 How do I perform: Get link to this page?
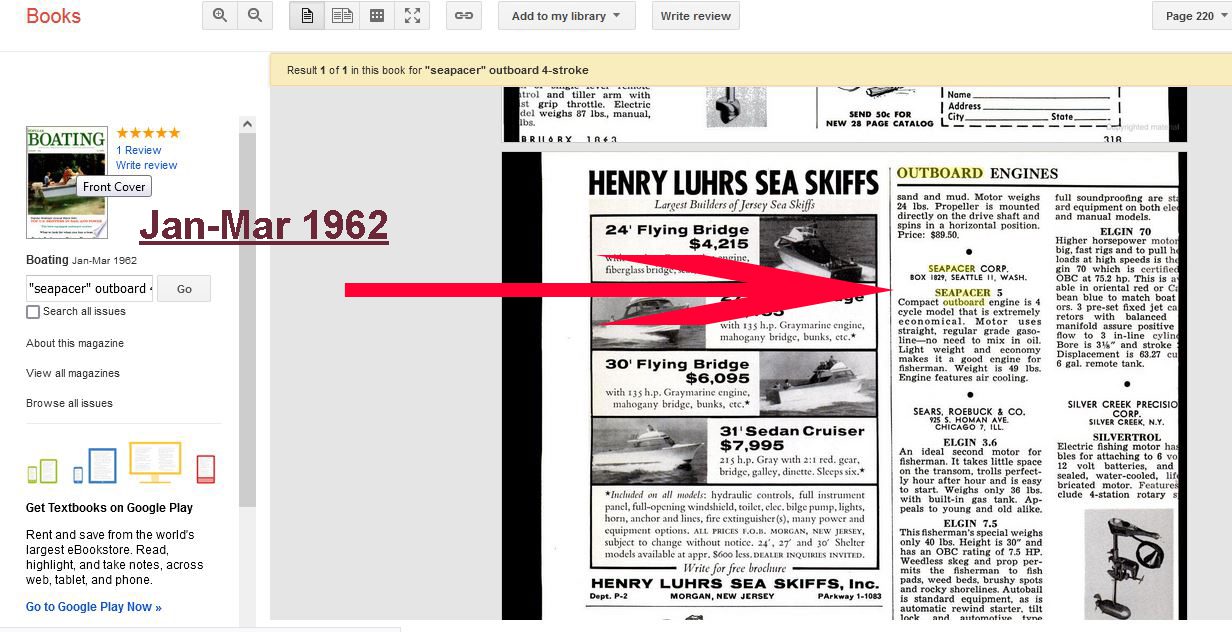464,16
